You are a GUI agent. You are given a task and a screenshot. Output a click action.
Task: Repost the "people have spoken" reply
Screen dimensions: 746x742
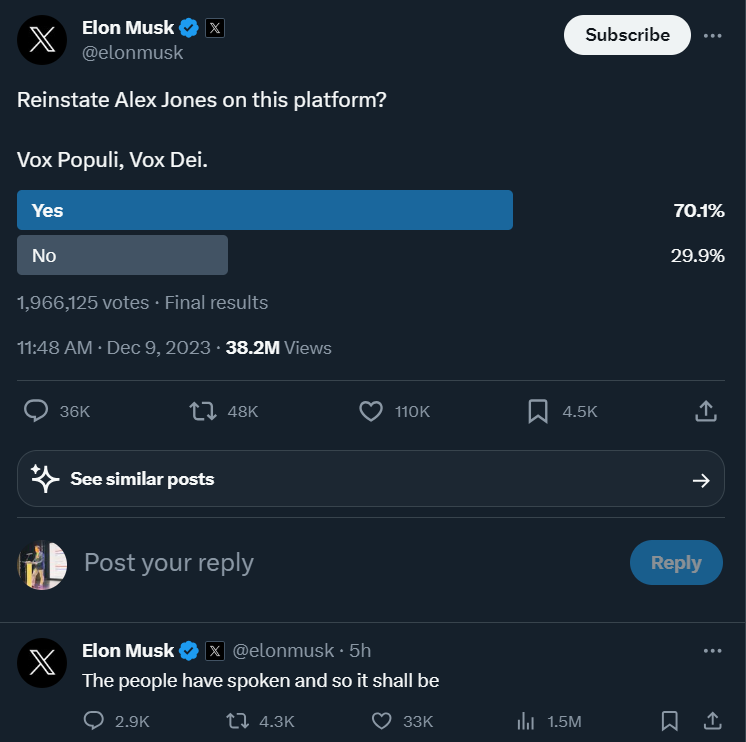[x=238, y=720]
